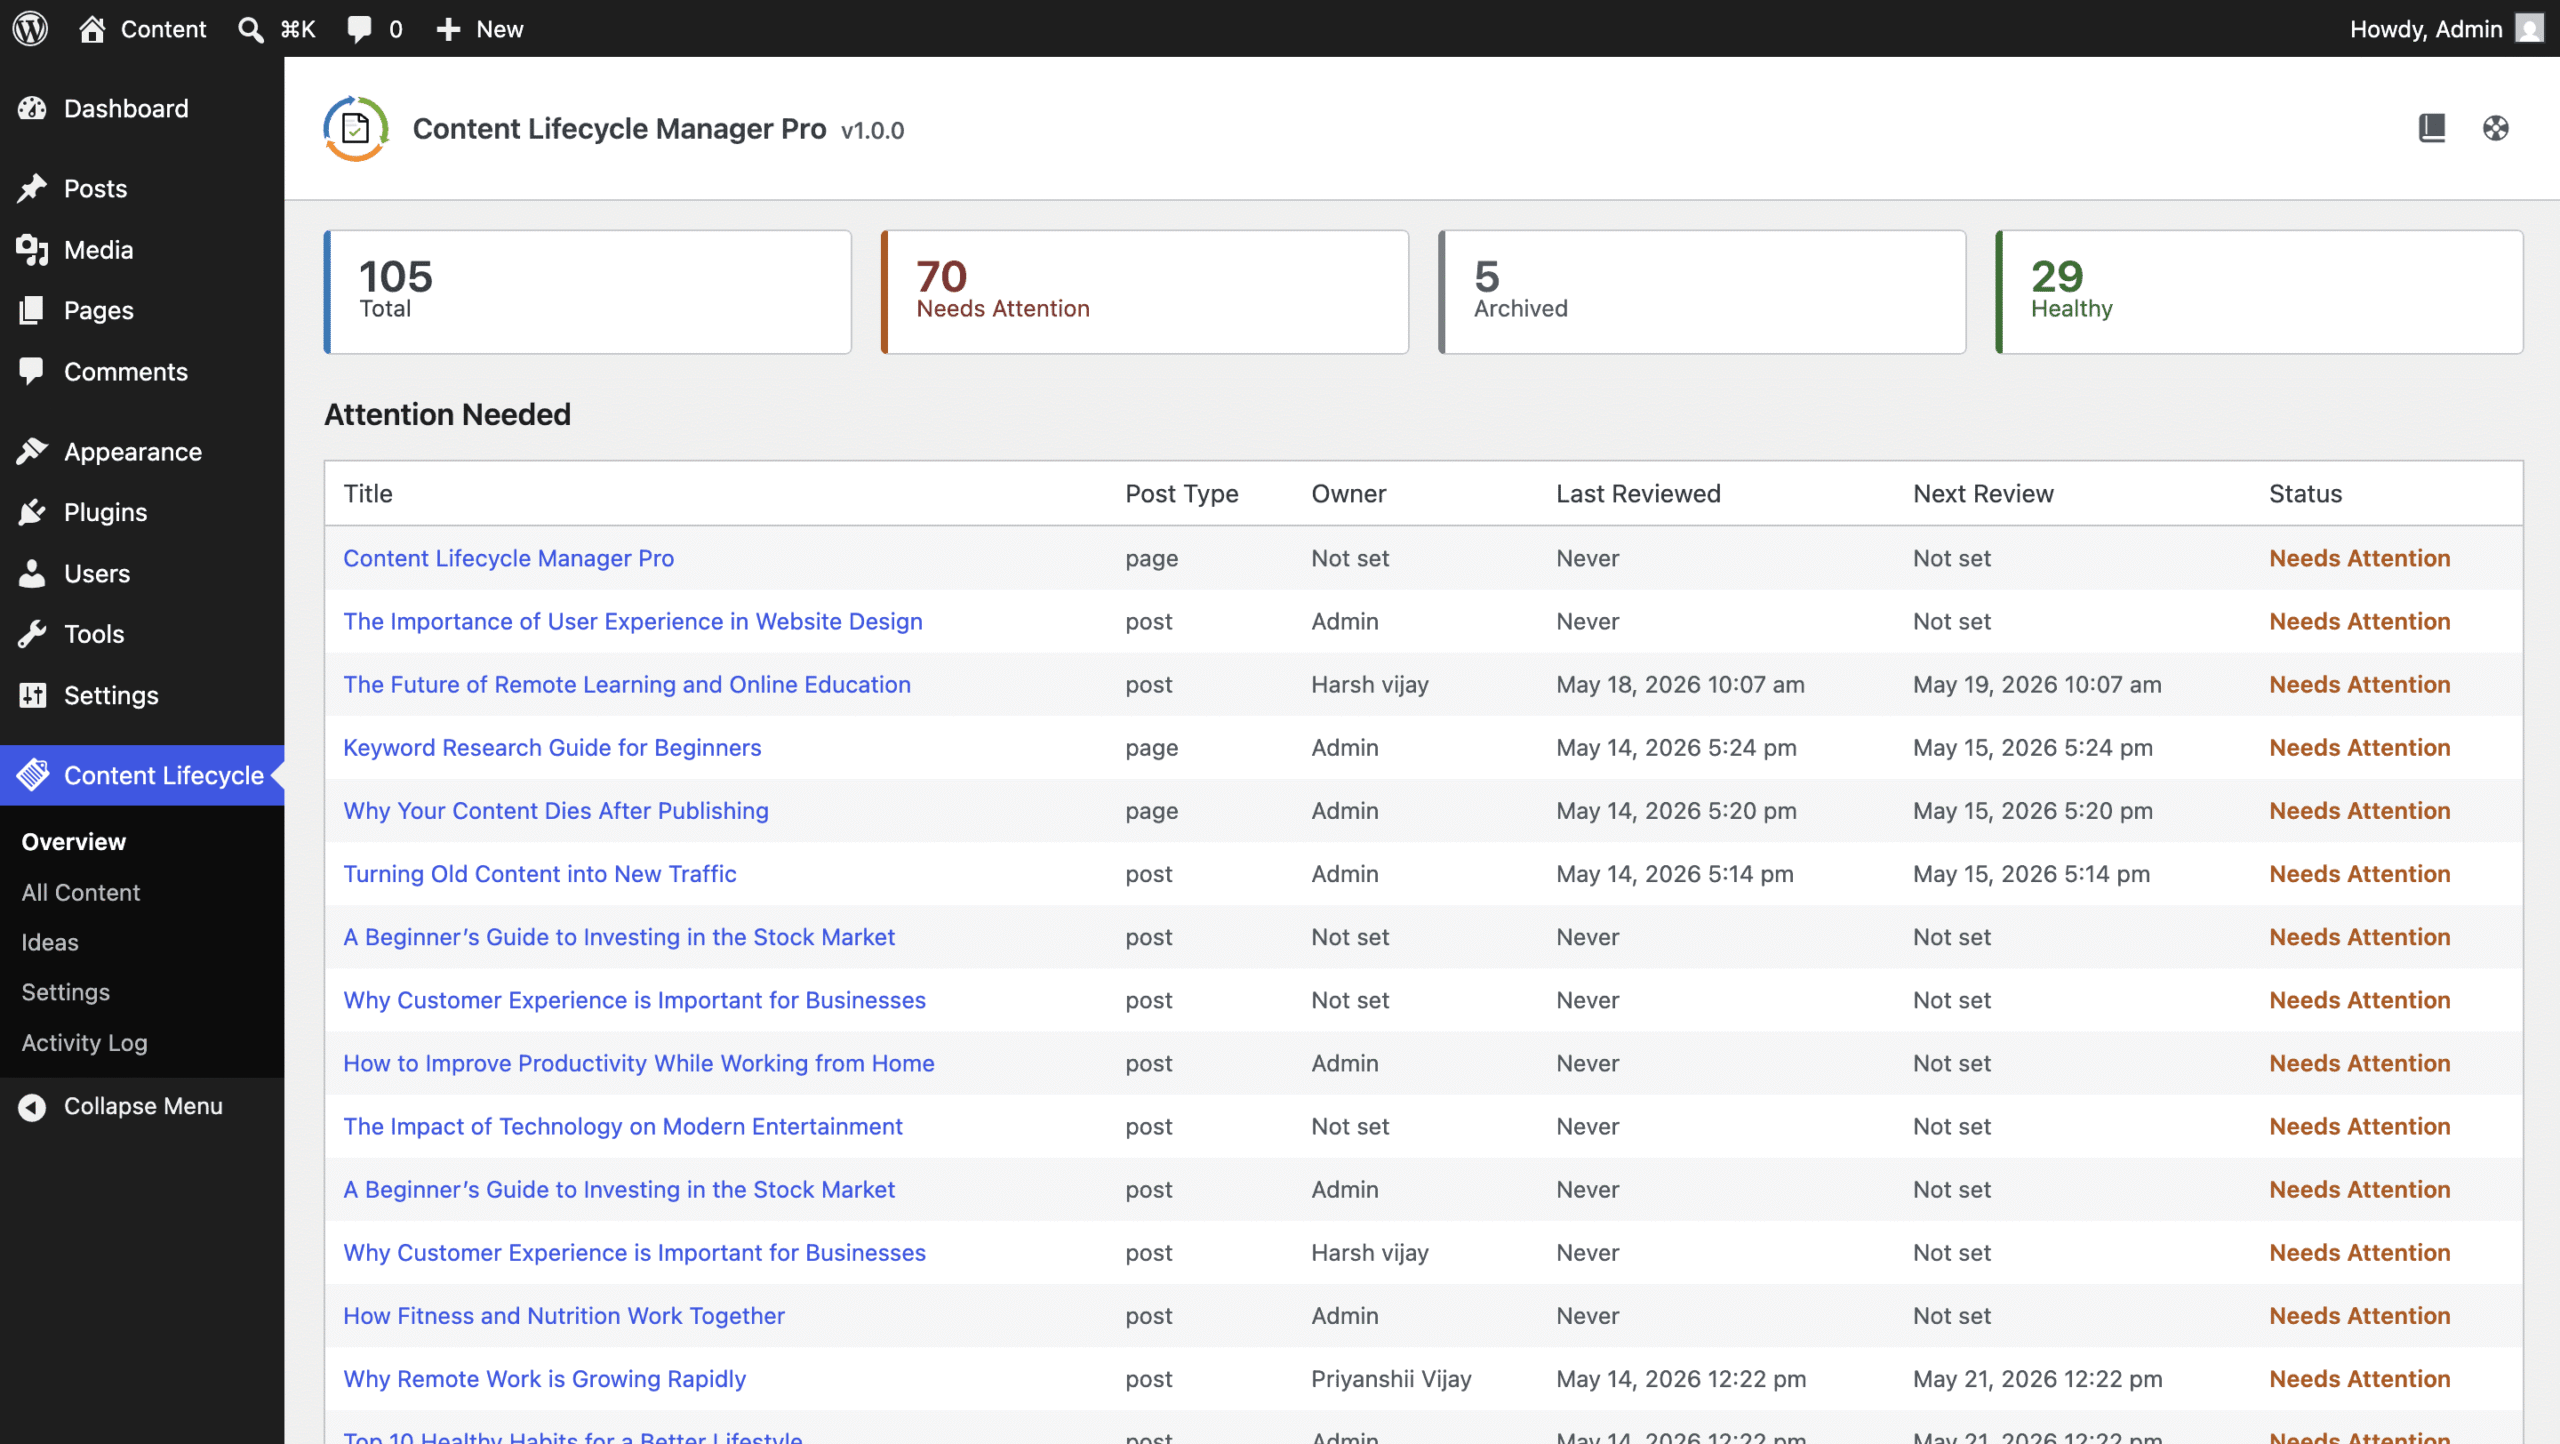
Task: Click the Content Lifecycle tag icon
Action: click(x=32, y=775)
